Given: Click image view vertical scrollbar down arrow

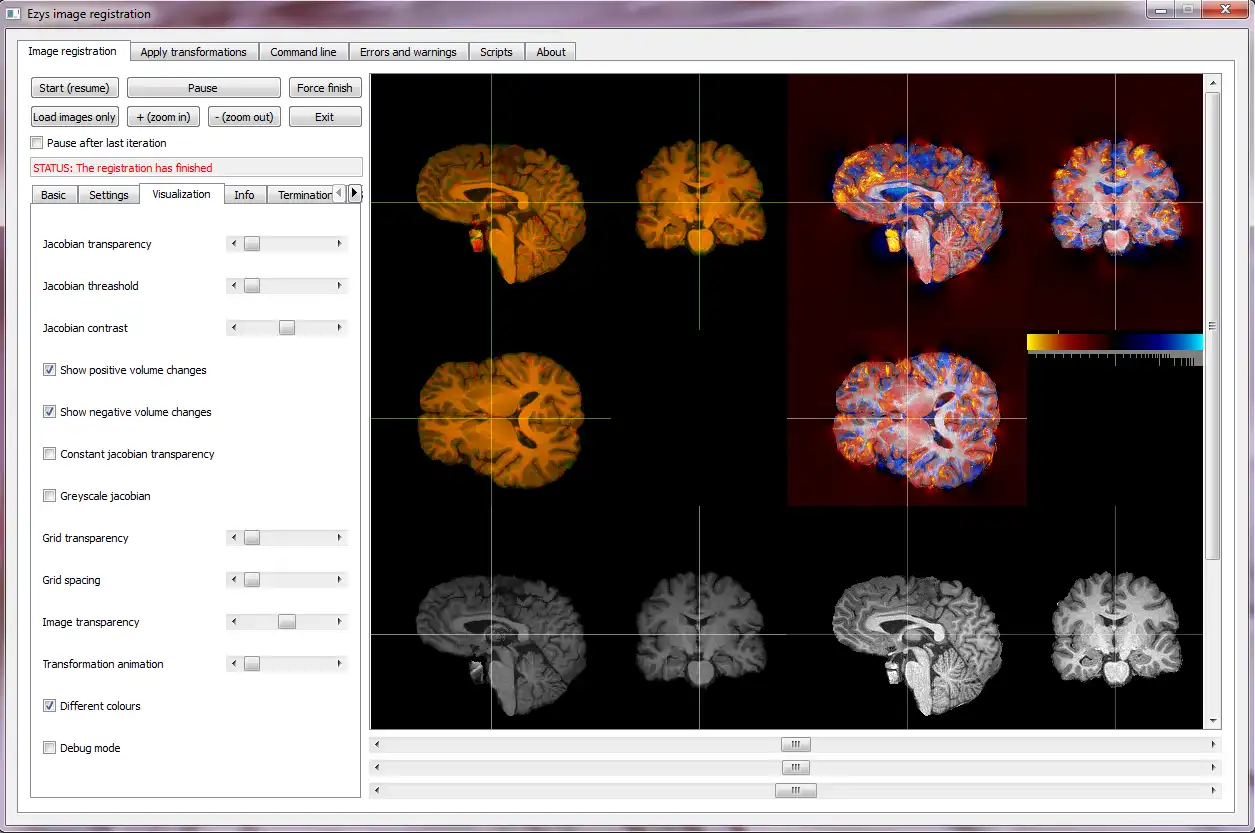Looking at the screenshot, I should coord(1213,720).
